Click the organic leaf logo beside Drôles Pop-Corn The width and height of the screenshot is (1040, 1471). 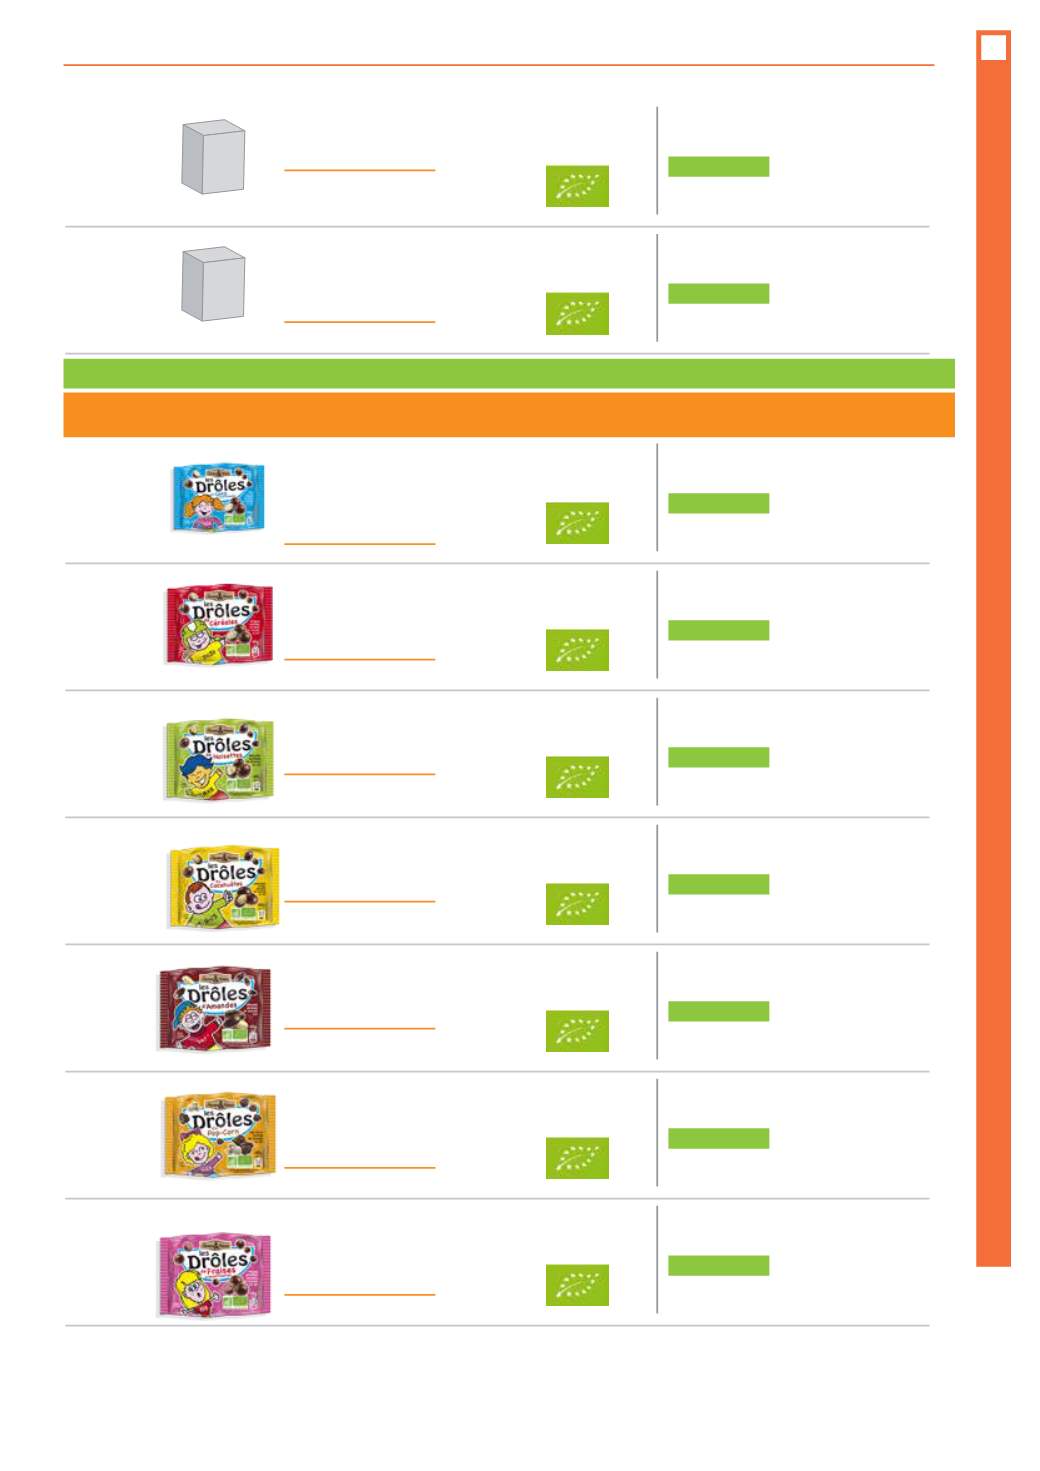577,1158
